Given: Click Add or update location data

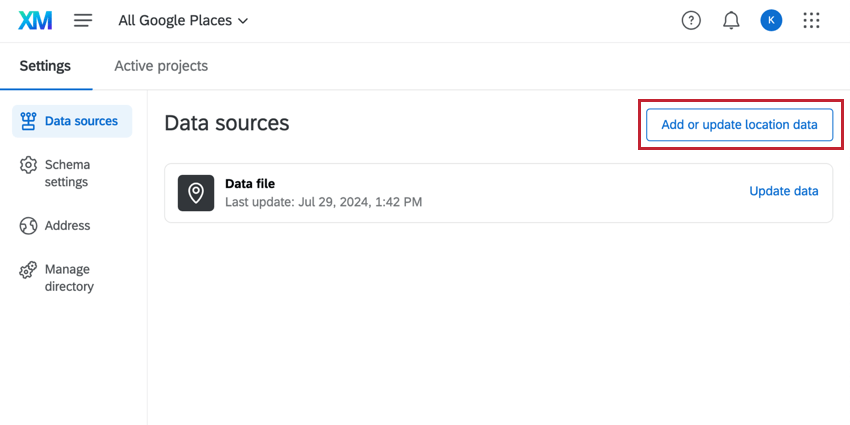Looking at the screenshot, I should click(x=739, y=125).
